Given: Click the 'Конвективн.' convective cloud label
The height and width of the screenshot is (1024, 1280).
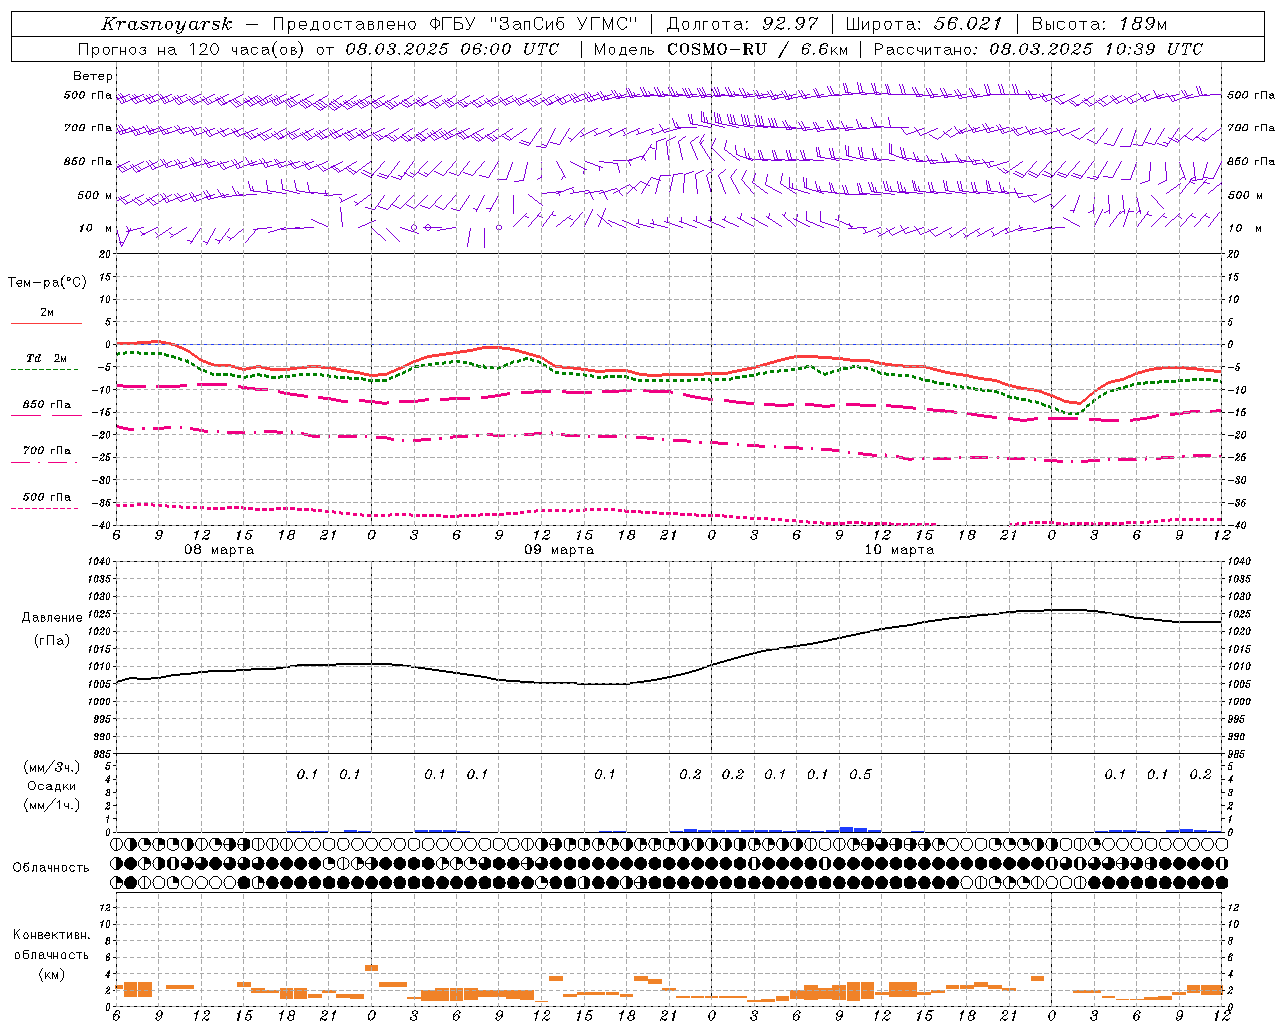Looking at the screenshot, I should click(51, 935).
